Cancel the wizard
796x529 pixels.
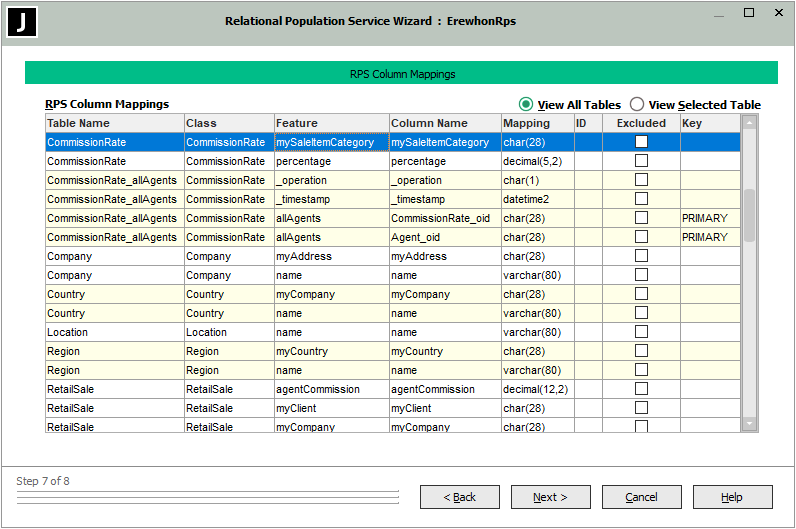[x=641, y=497]
